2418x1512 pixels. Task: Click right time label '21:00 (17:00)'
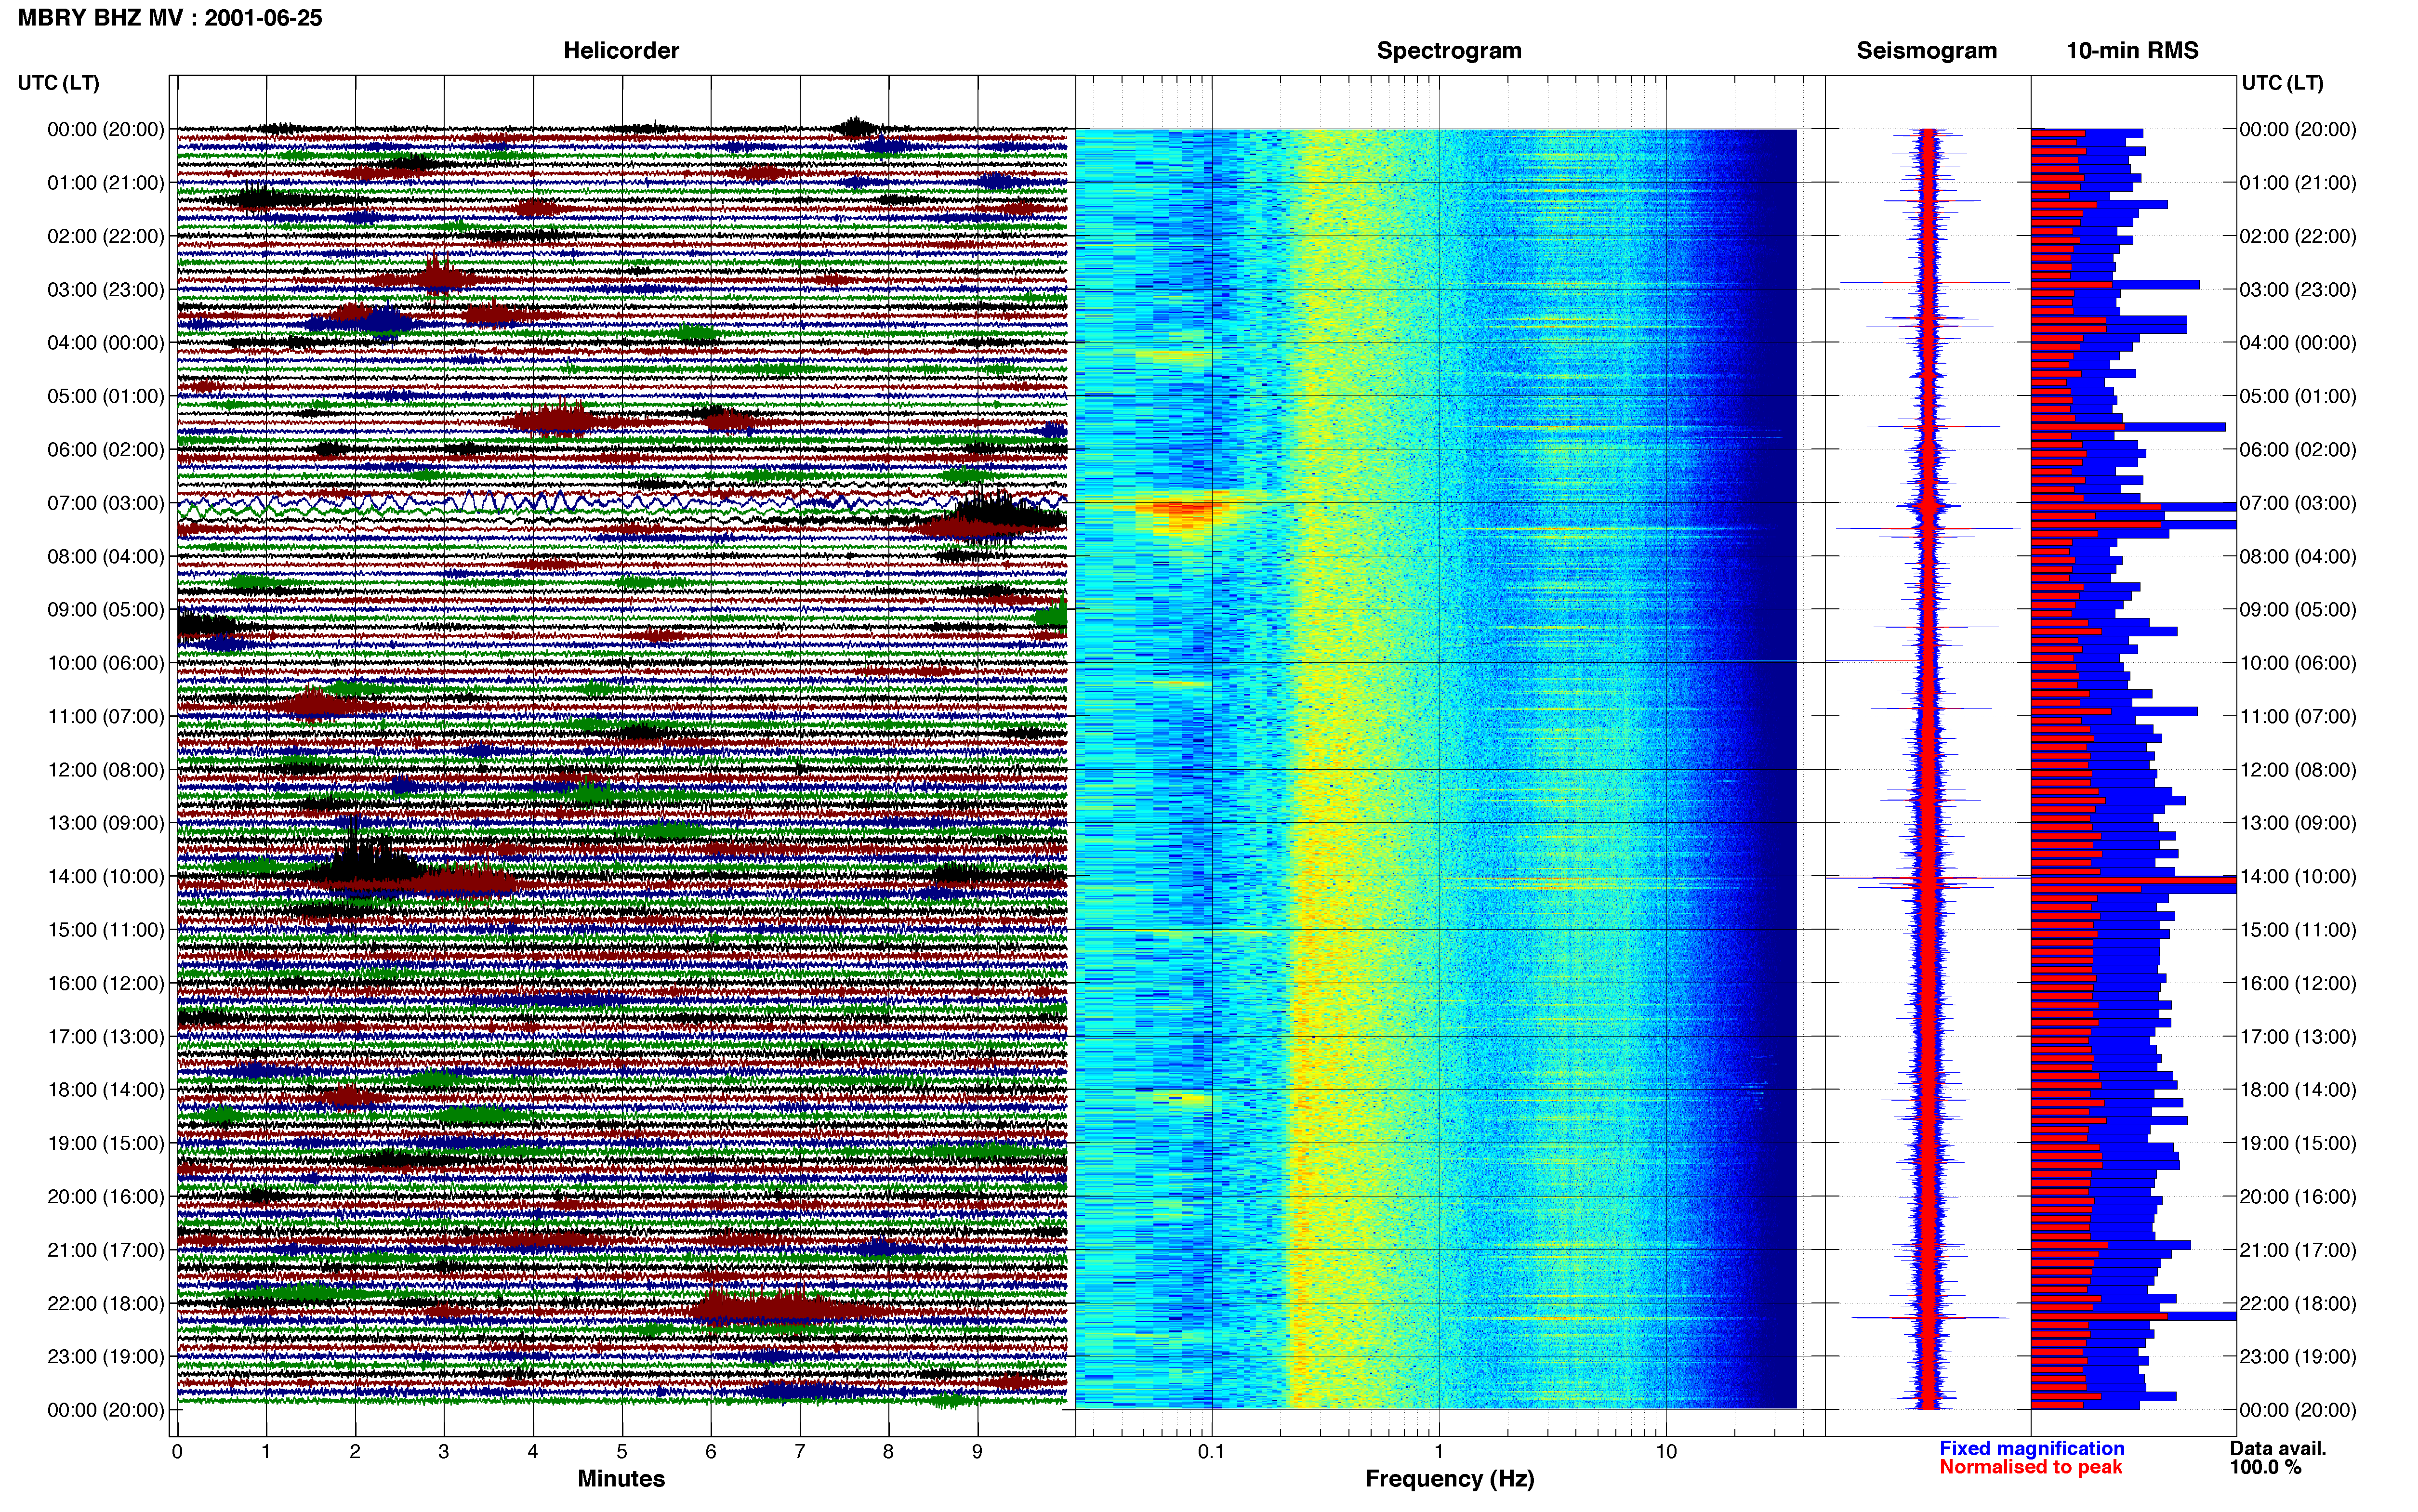(x=2298, y=1250)
